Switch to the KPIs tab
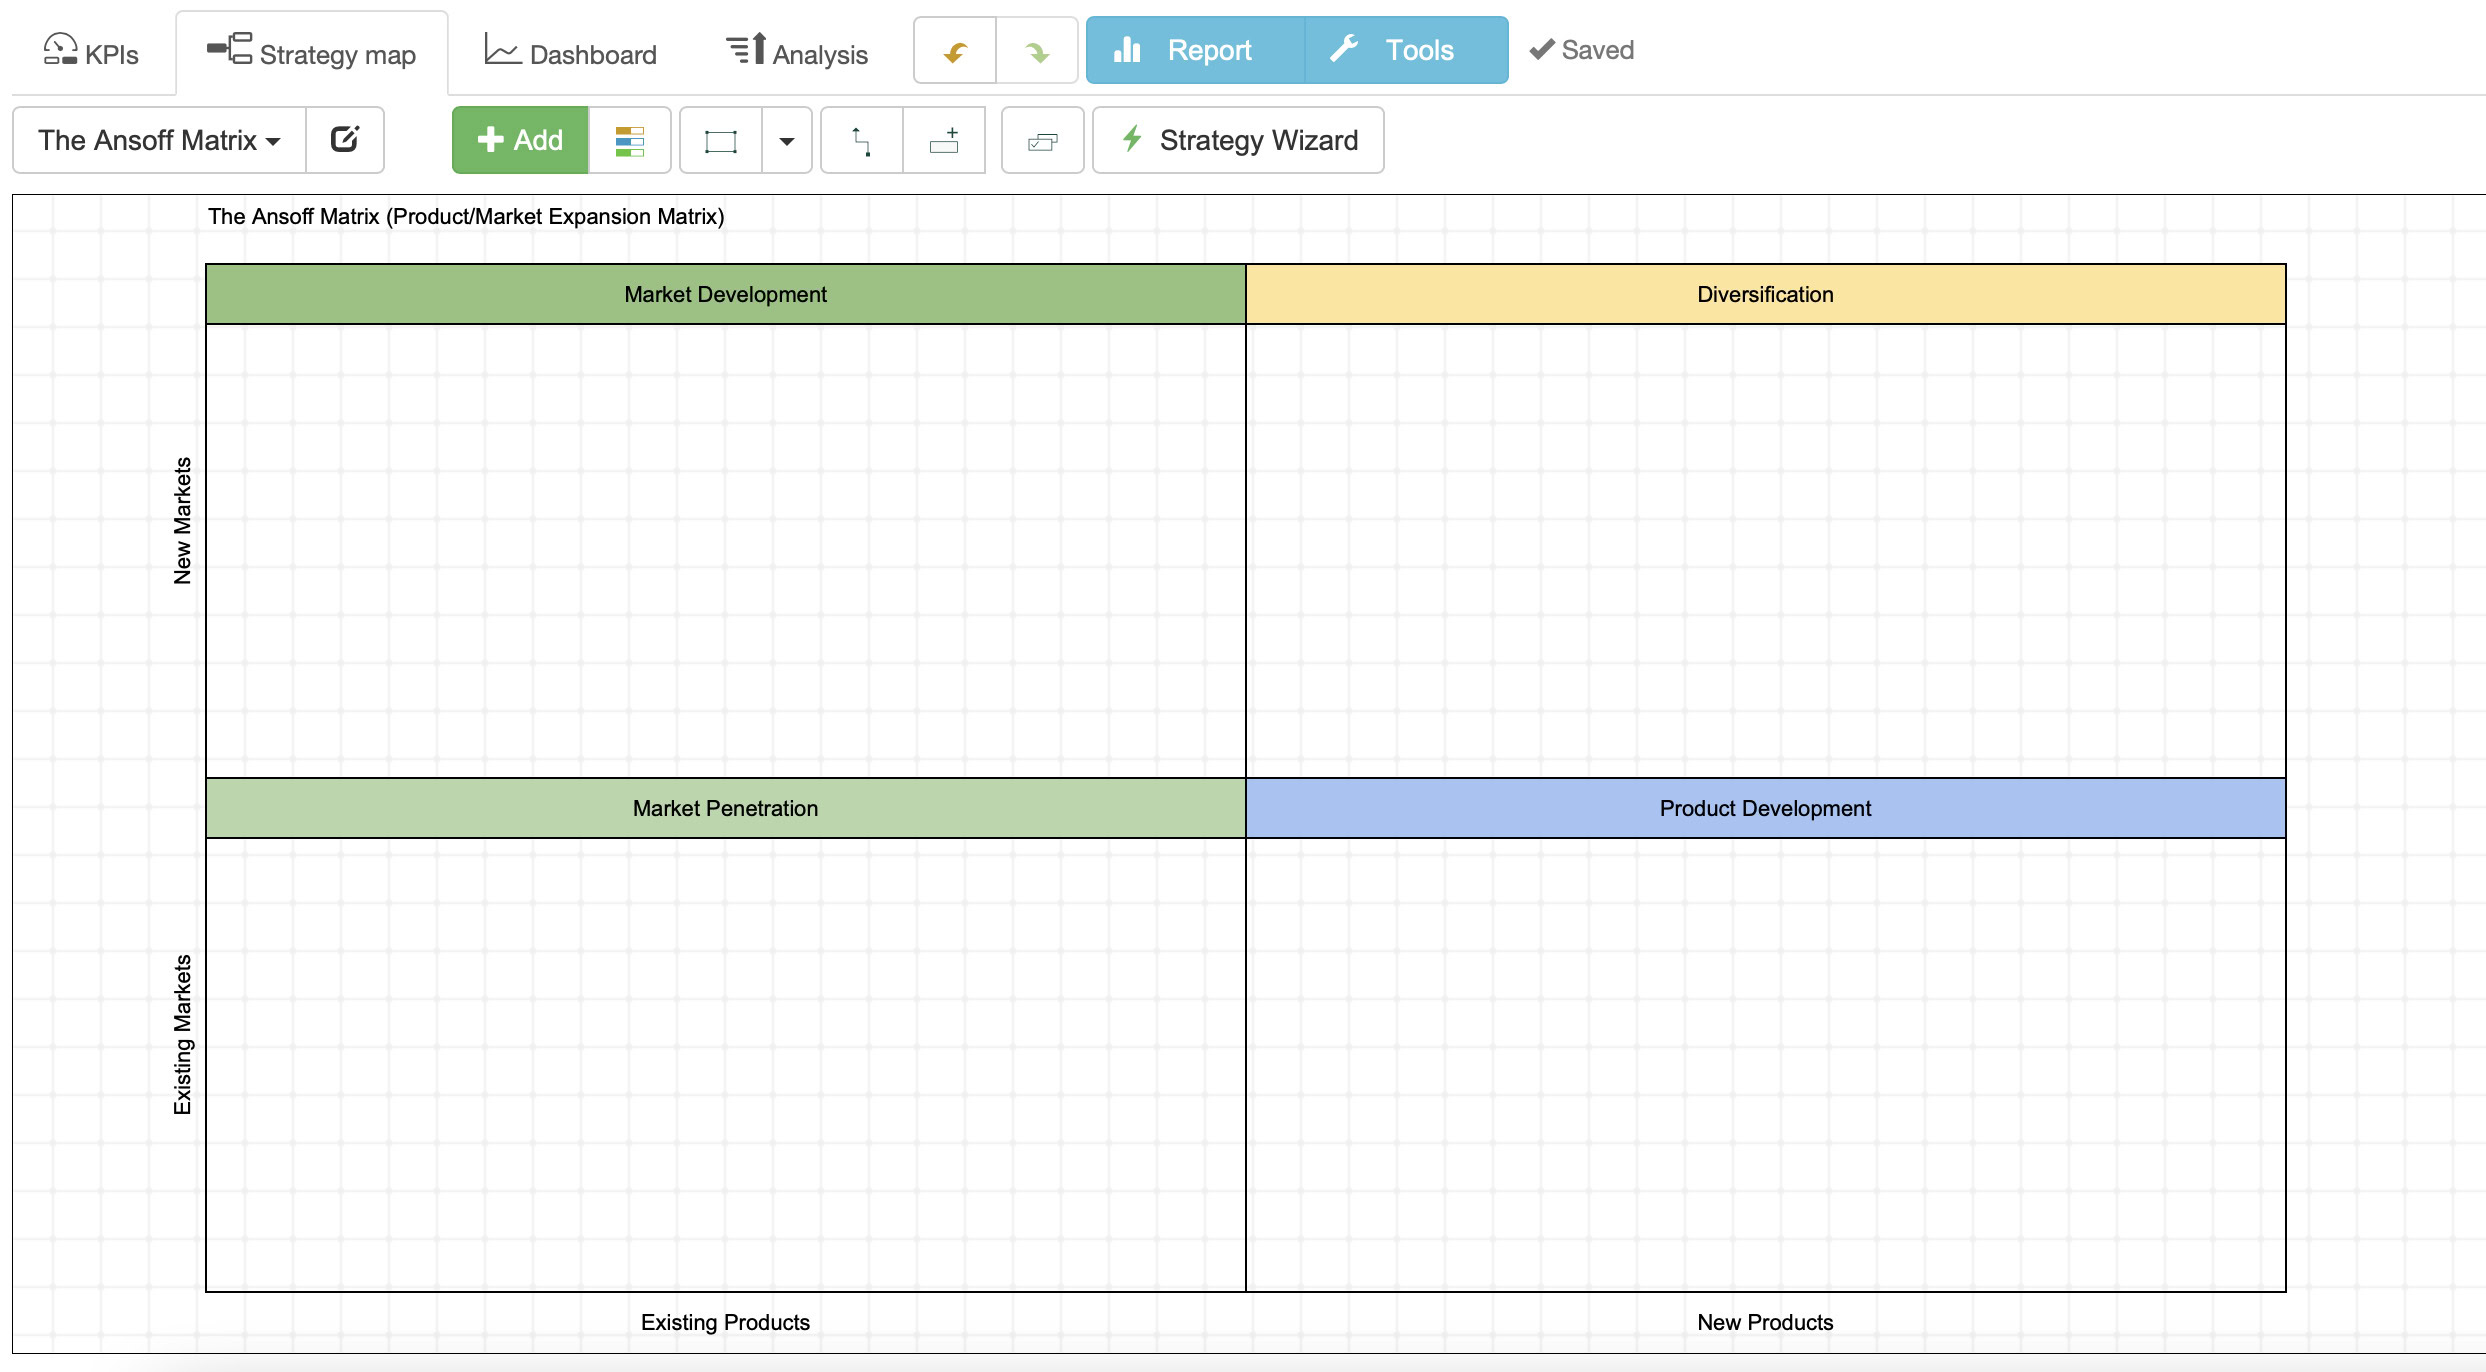Image resolution: width=2486 pixels, height=1372 pixels. coord(91,54)
